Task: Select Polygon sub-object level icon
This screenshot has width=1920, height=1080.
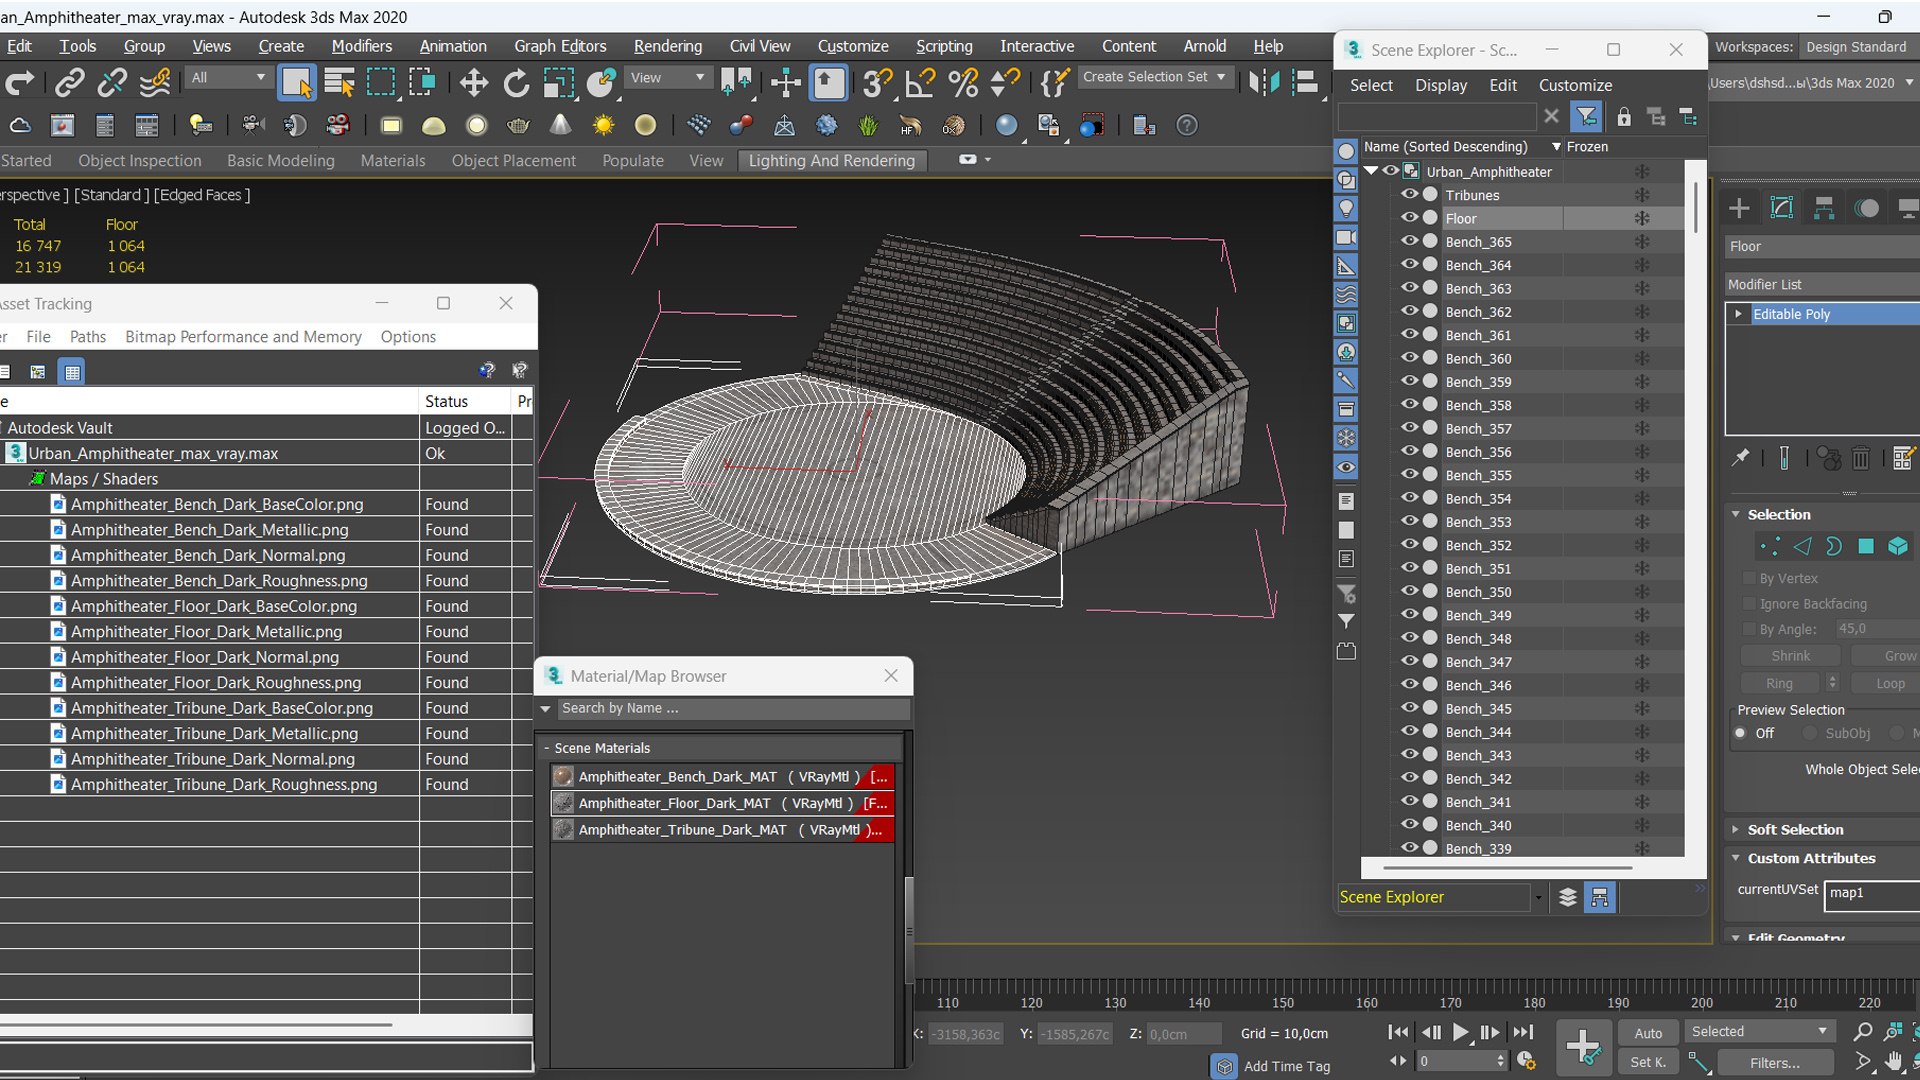Action: (x=1866, y=546)
